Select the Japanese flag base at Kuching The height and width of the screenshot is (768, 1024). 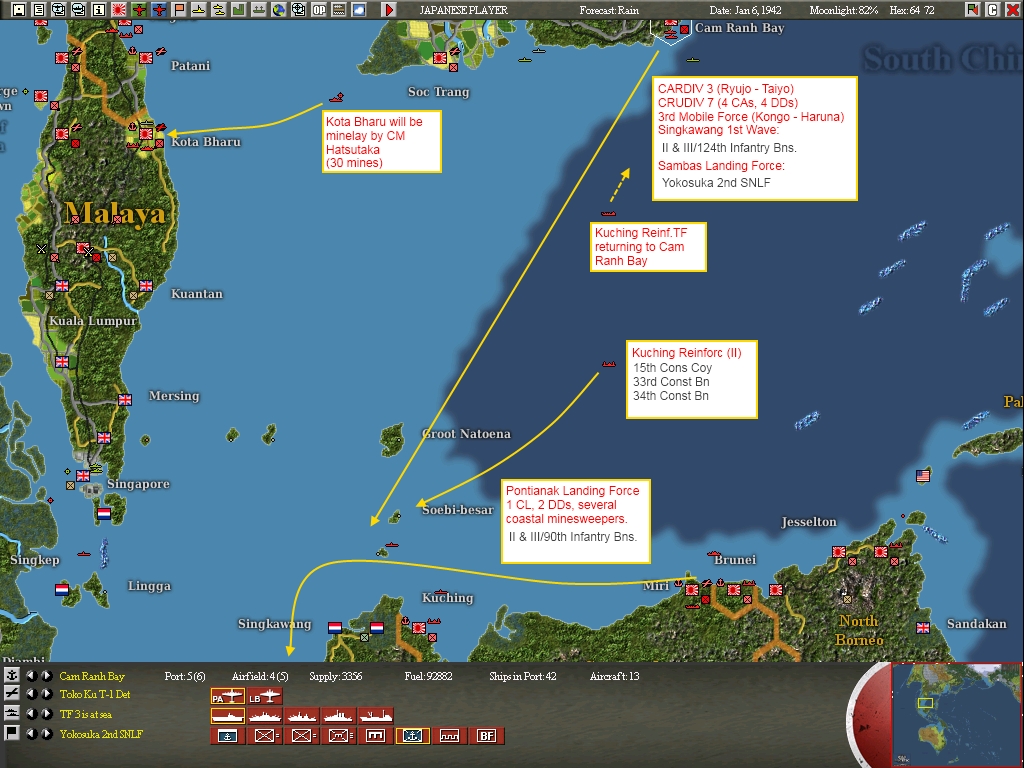point(419,628)
